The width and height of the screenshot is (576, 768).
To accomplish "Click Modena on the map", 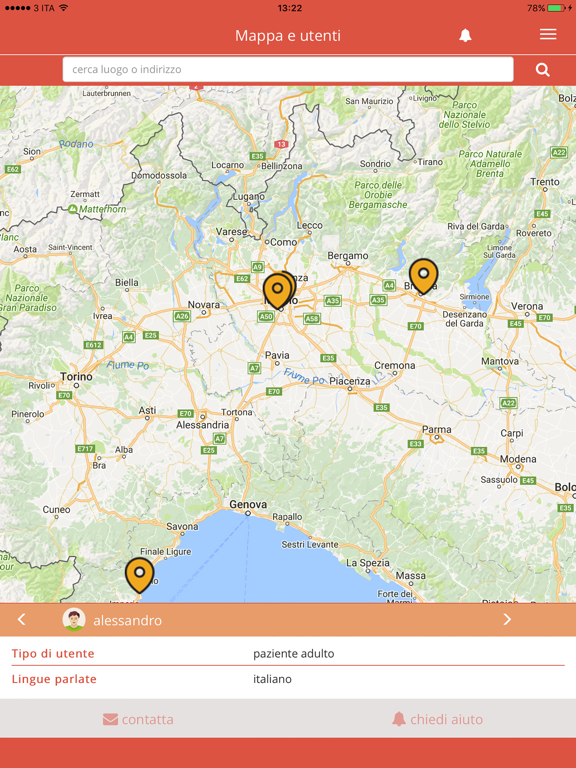I will [x=518, y=459].
